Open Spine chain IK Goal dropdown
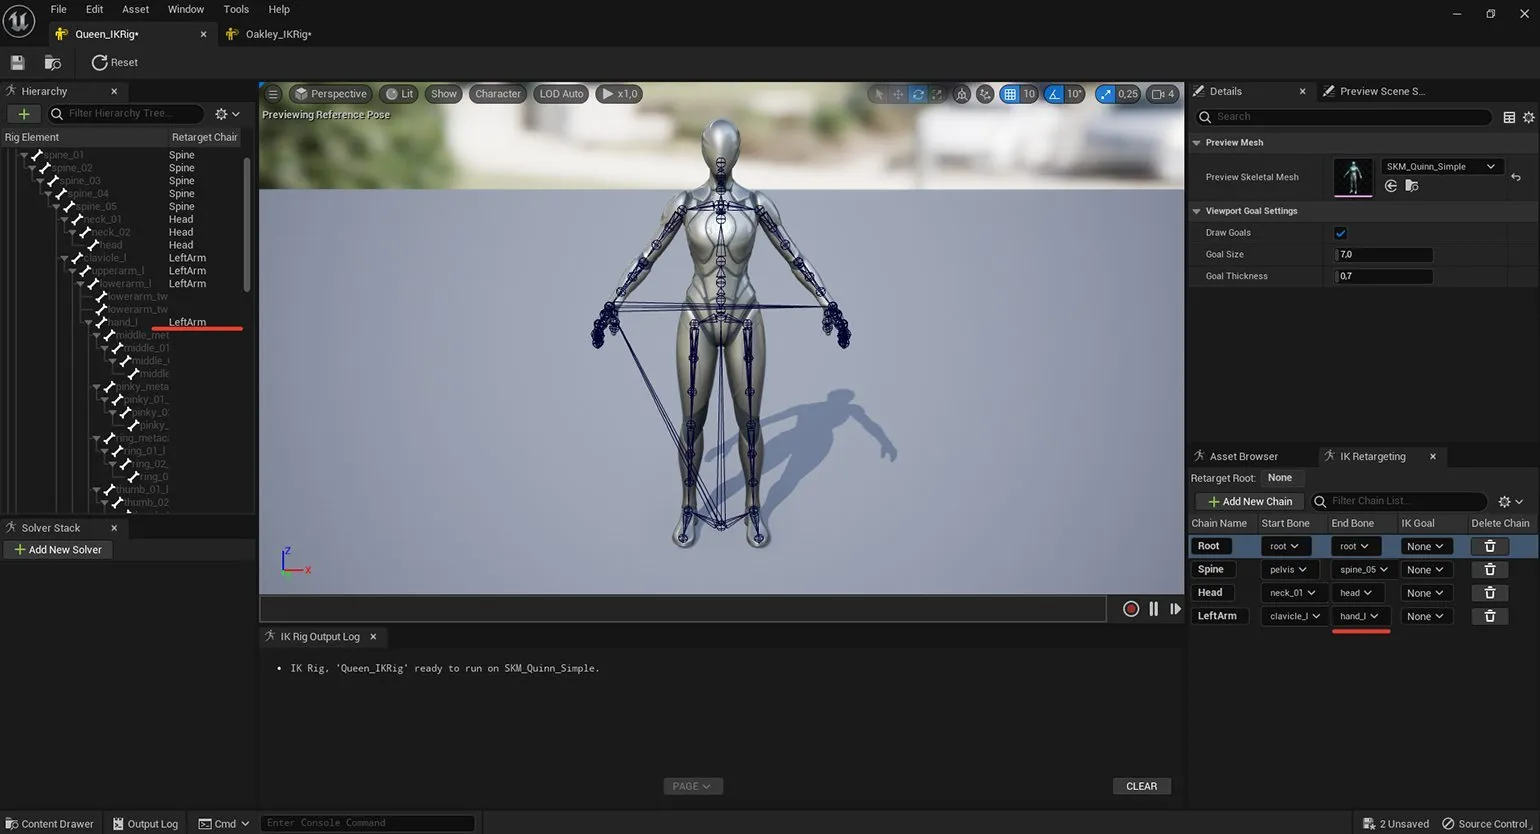The image size is (1540, 834). tap(1425, 570)
